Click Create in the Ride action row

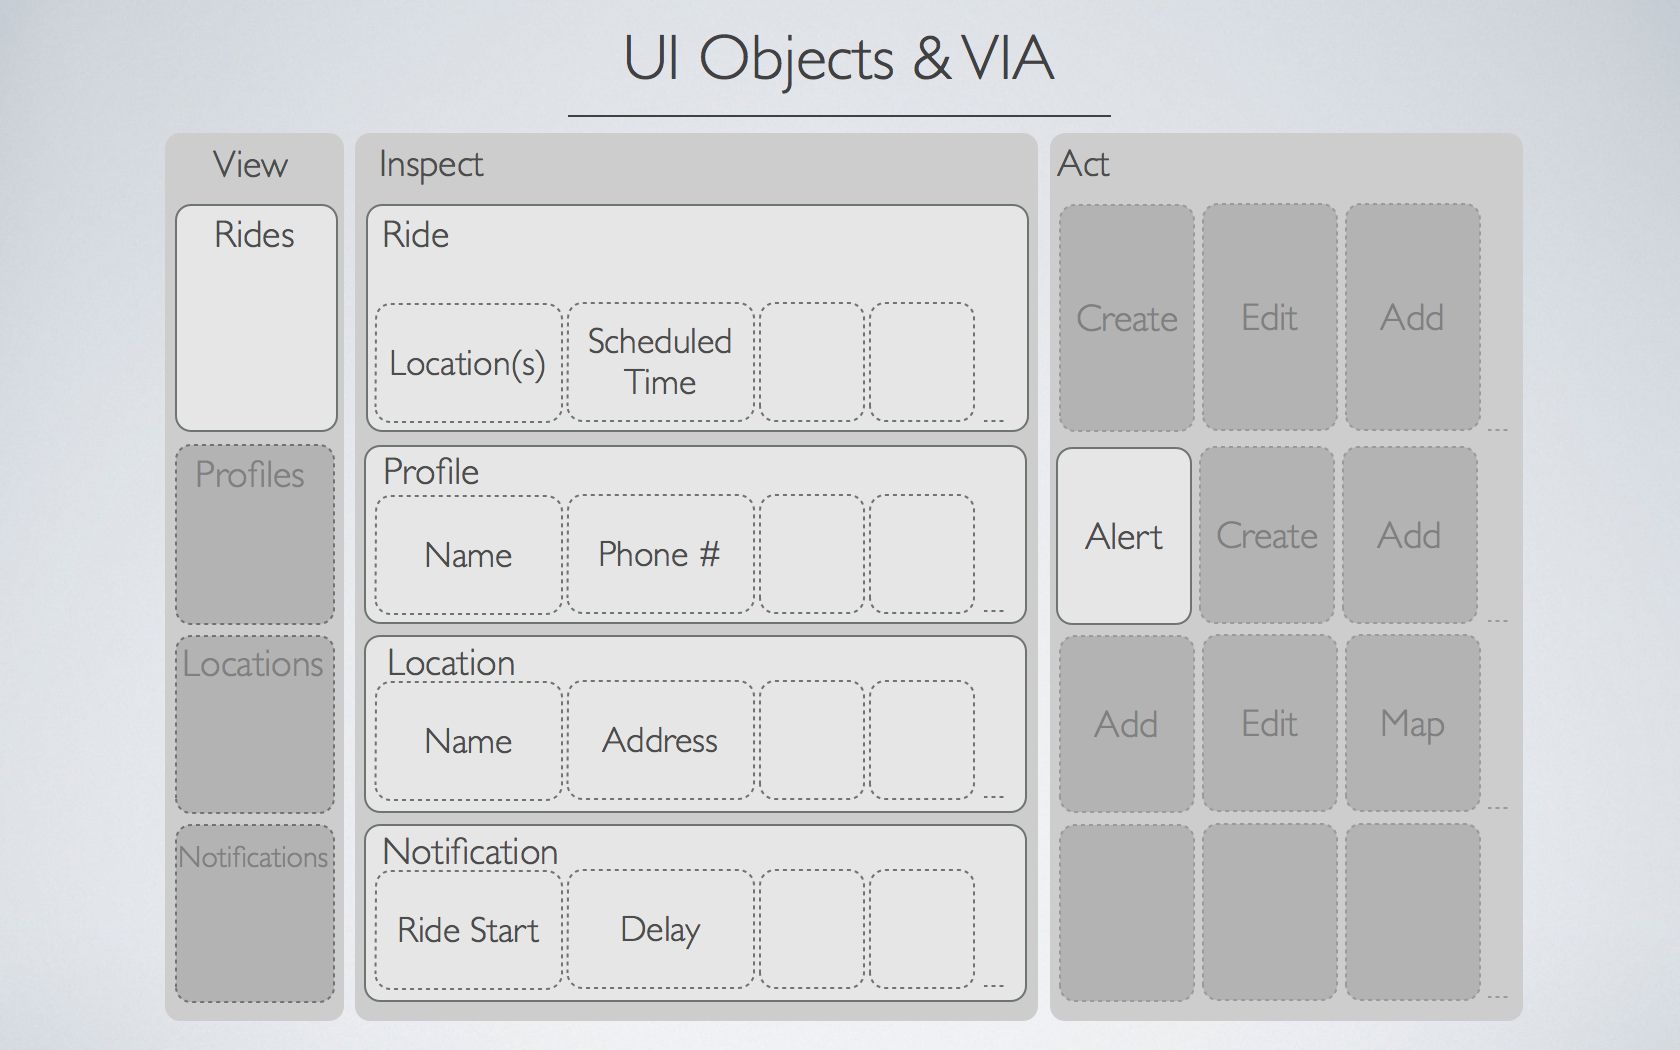[1127, 318]
